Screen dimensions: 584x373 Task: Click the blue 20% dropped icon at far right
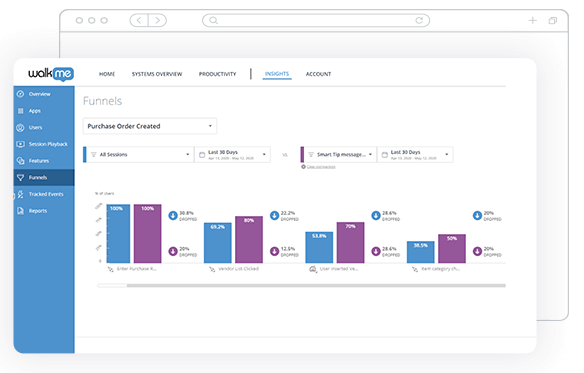pyautogui.click(x=477, y=215)
